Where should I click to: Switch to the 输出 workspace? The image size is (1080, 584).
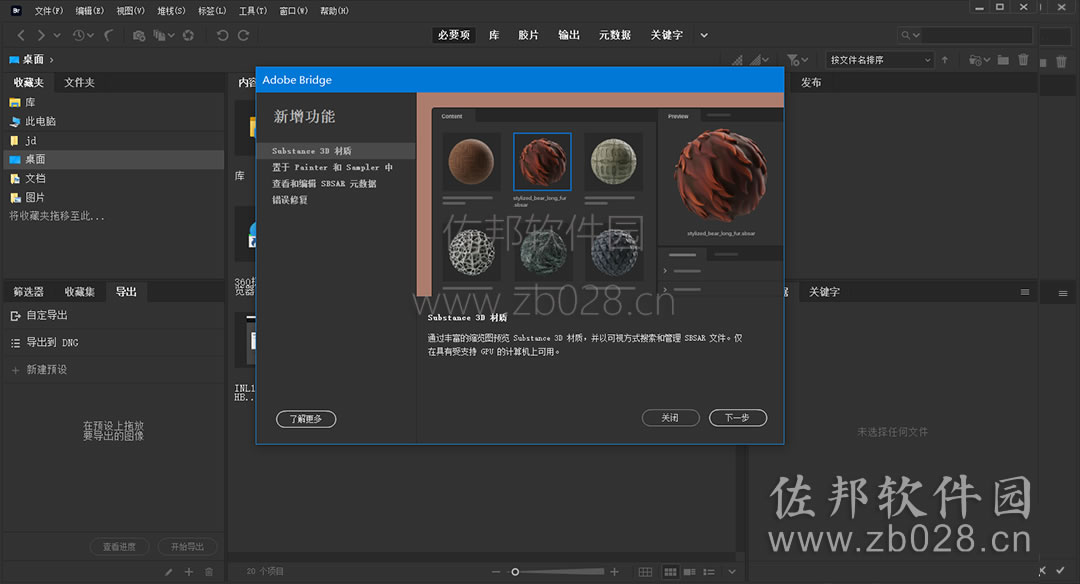pyautogui.click(x=569, y=35)
